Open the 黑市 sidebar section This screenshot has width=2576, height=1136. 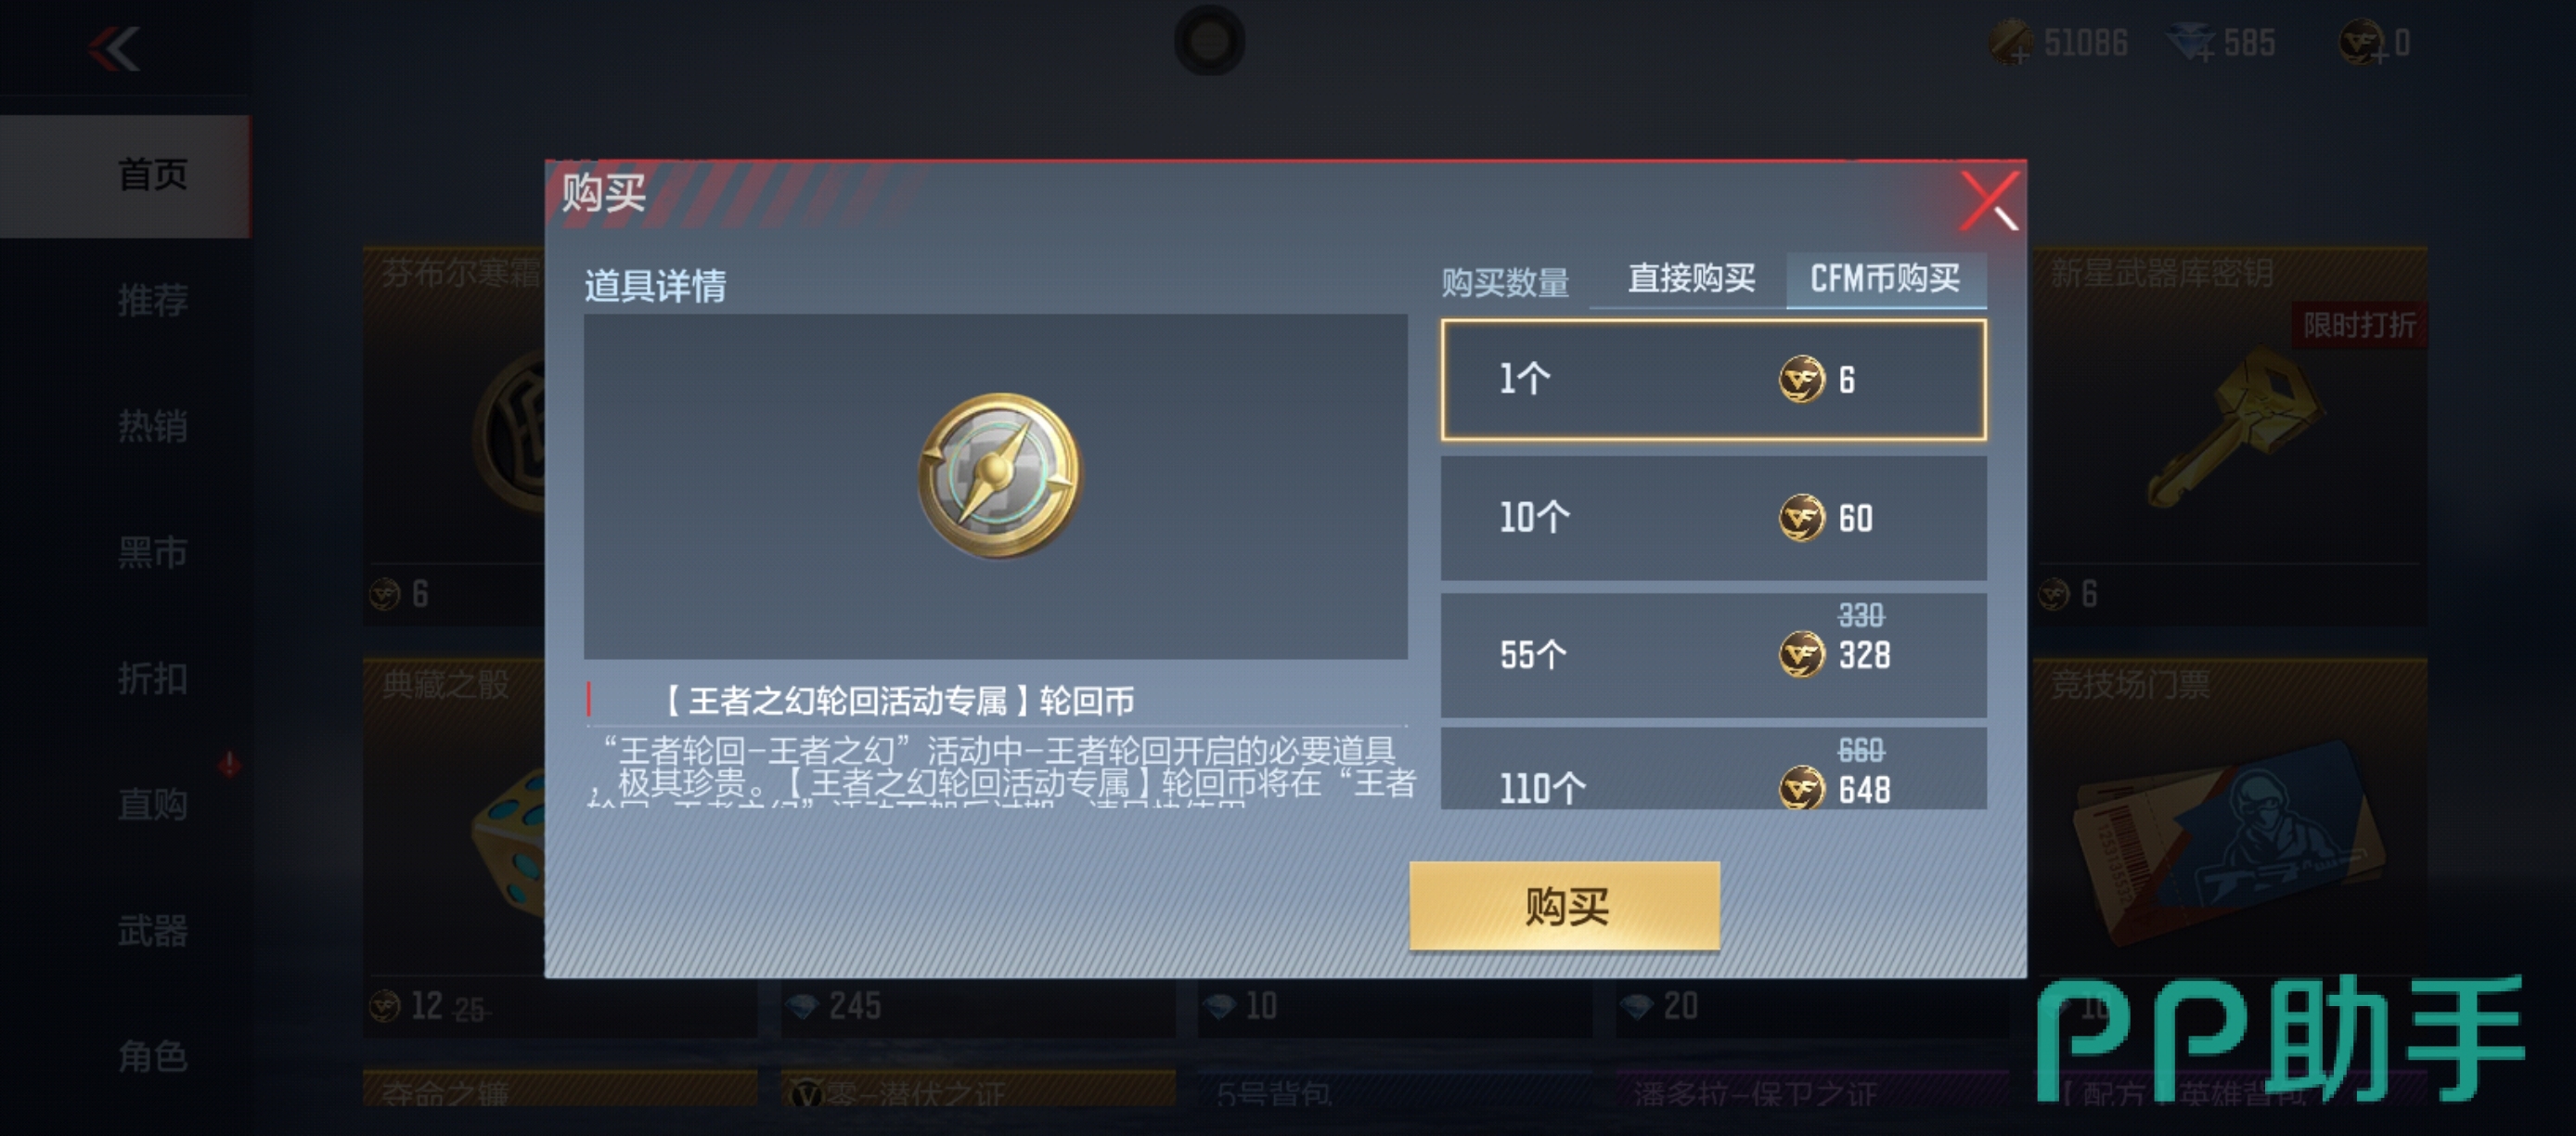pyautogui.click(x=151, y=552)
